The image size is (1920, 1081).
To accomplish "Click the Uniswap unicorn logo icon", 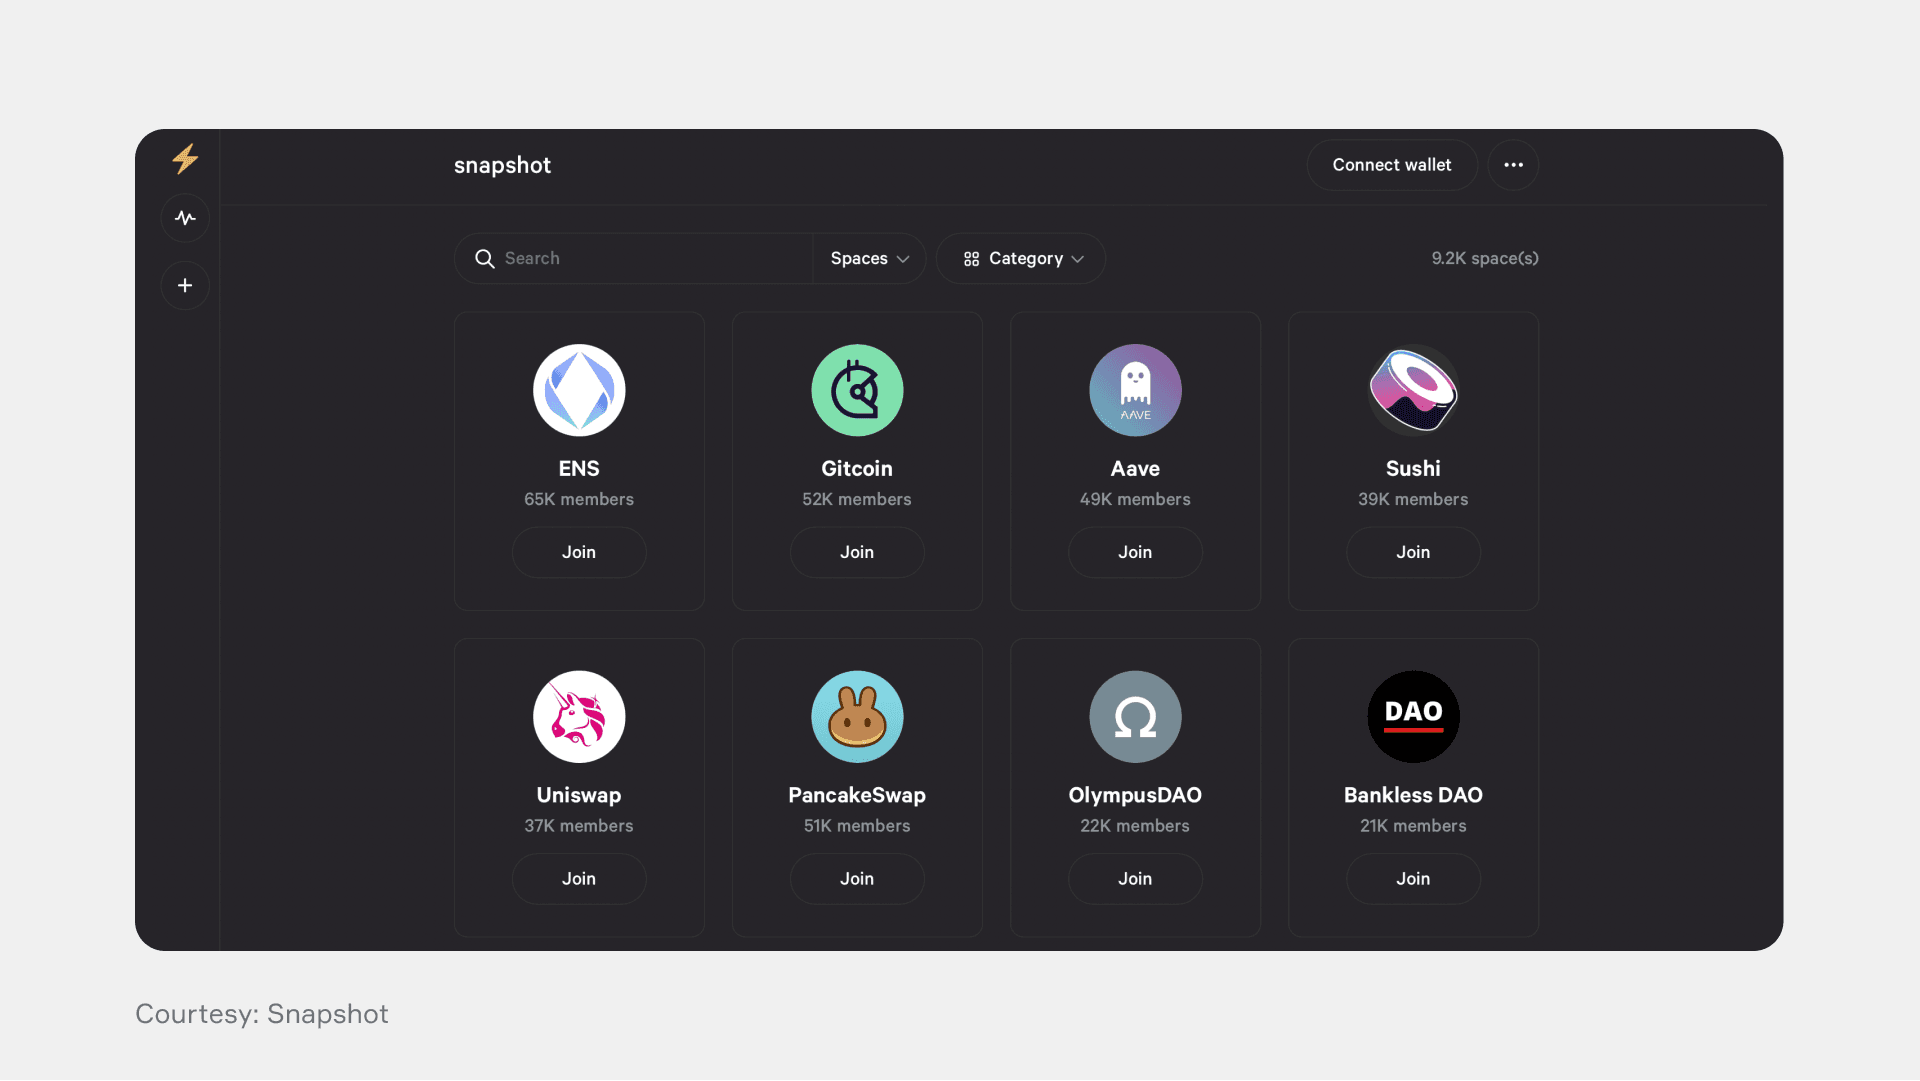I will pyautogui.click(x=578, y=716).
